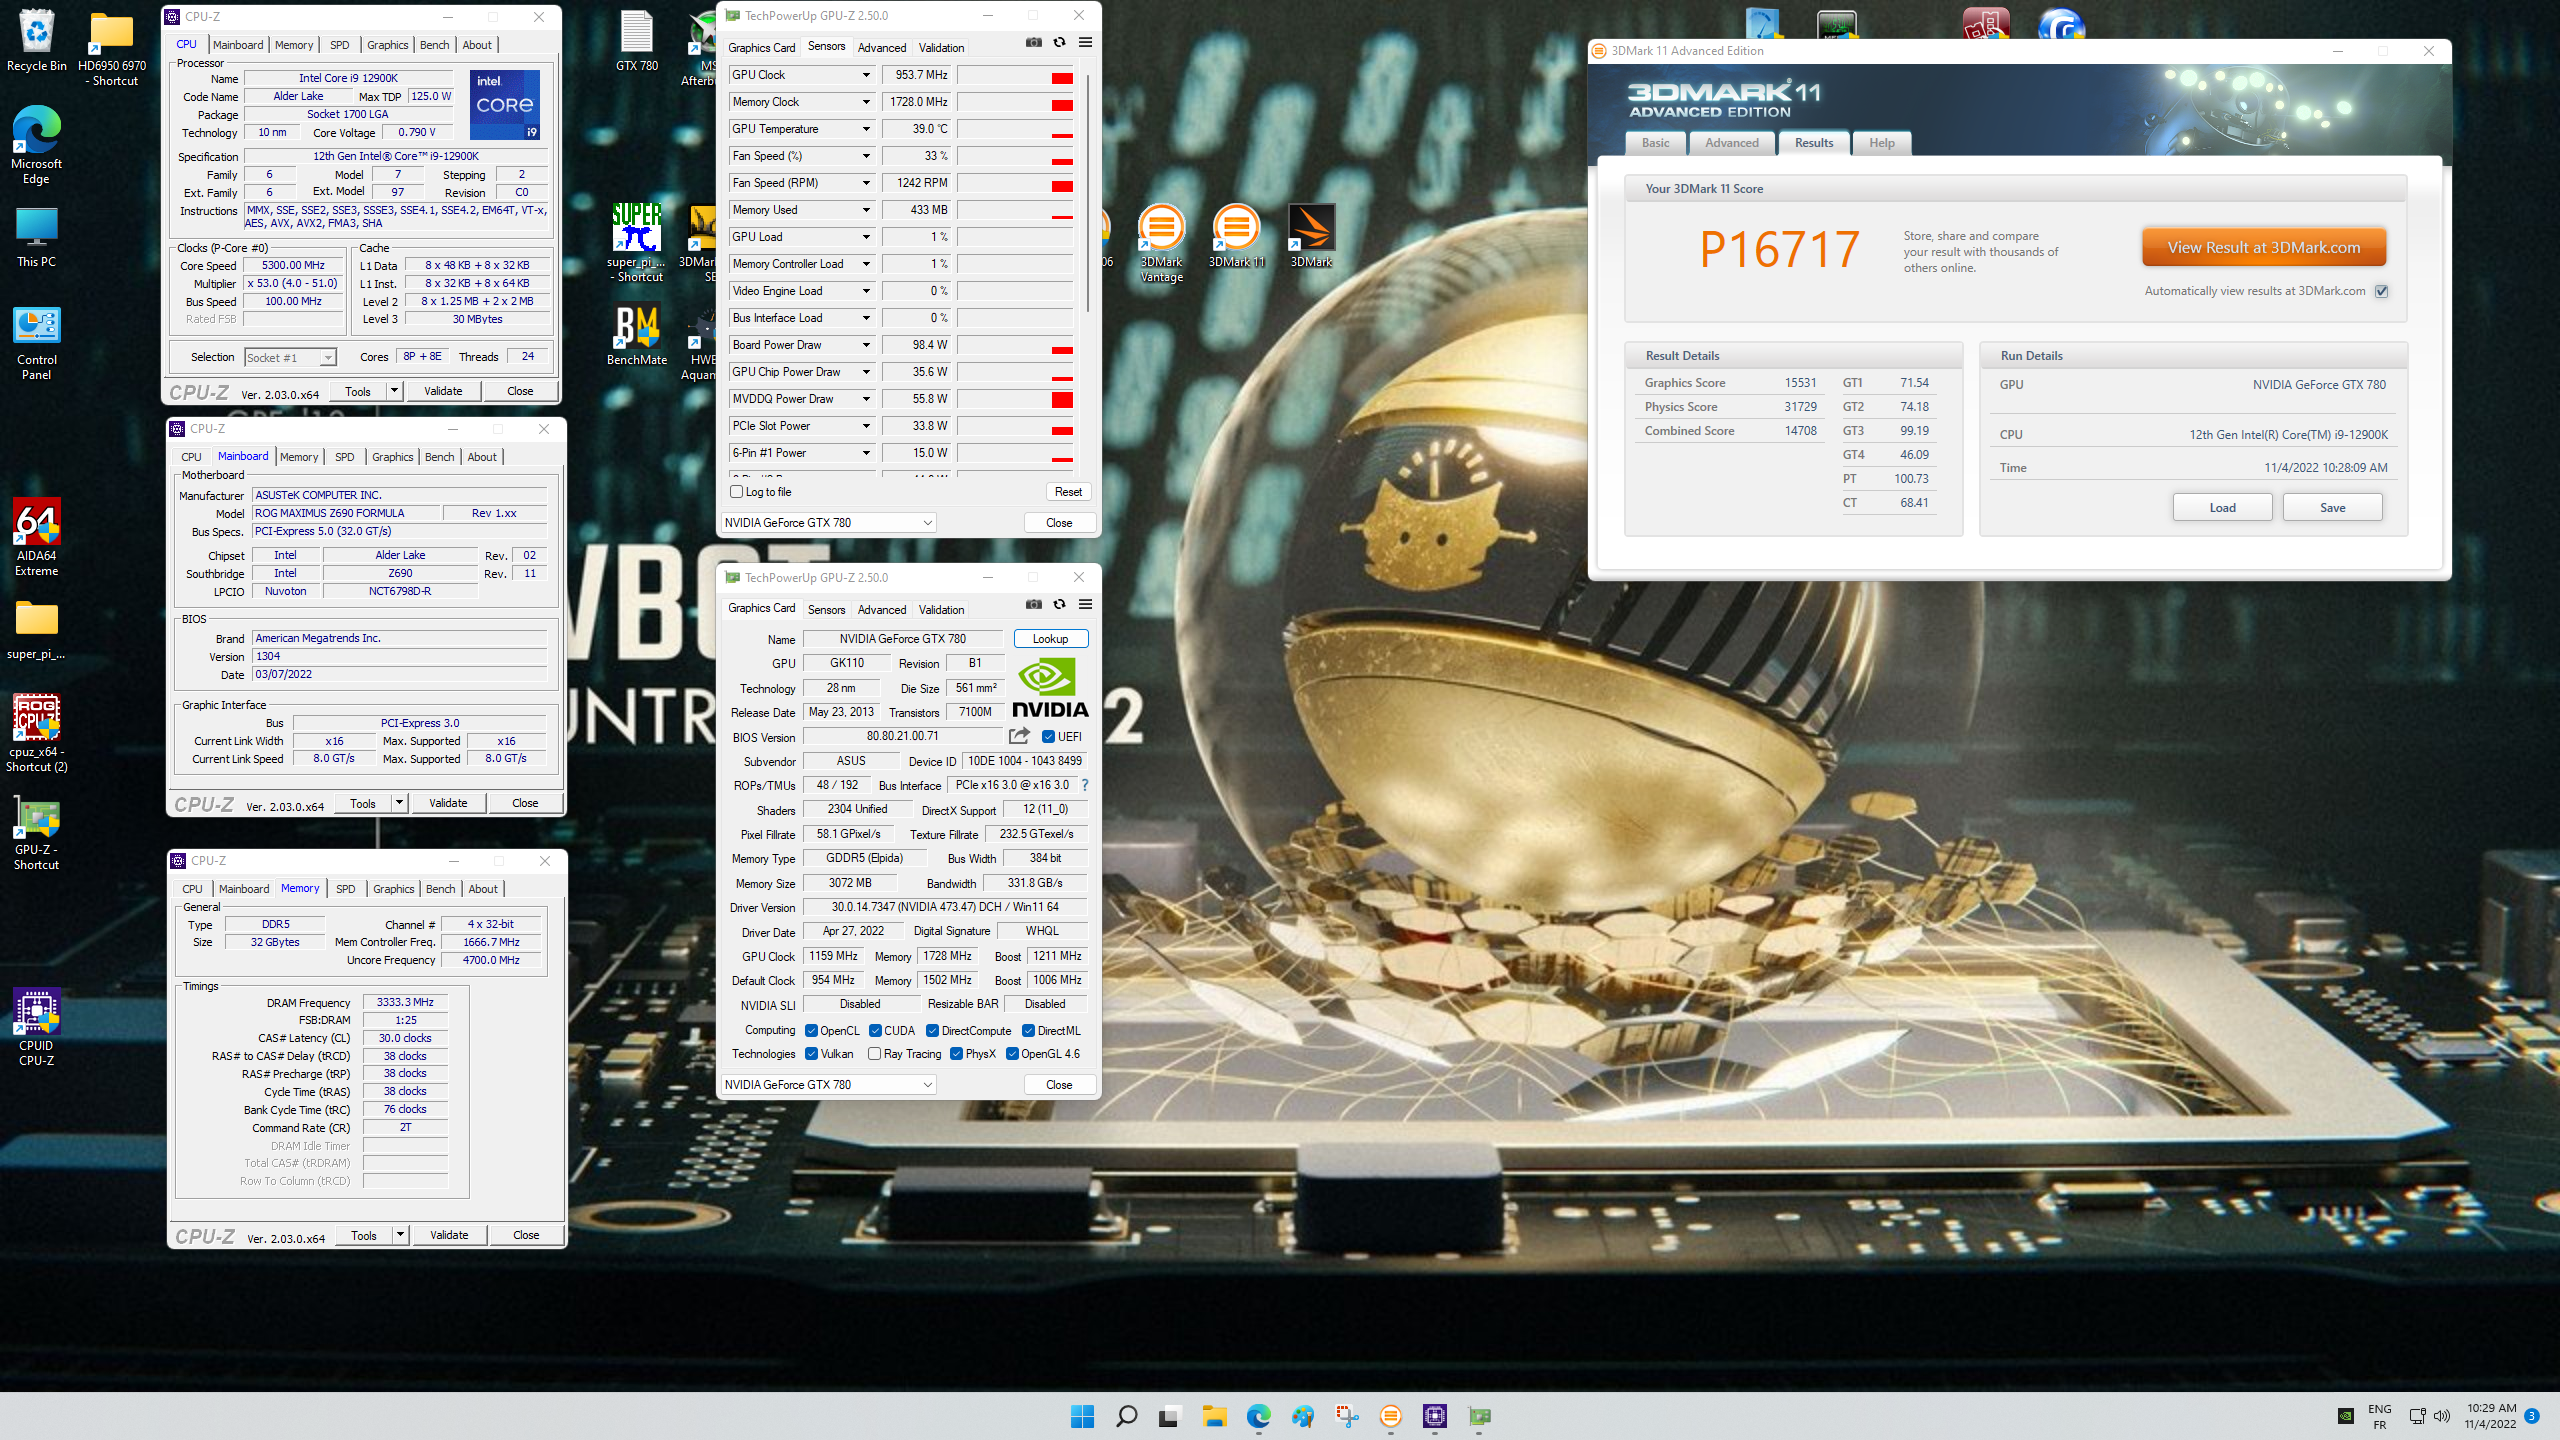Switch to Bench tab in top CPU-Z window
Screen dimensions: 2560x1440
pos(434,45)
